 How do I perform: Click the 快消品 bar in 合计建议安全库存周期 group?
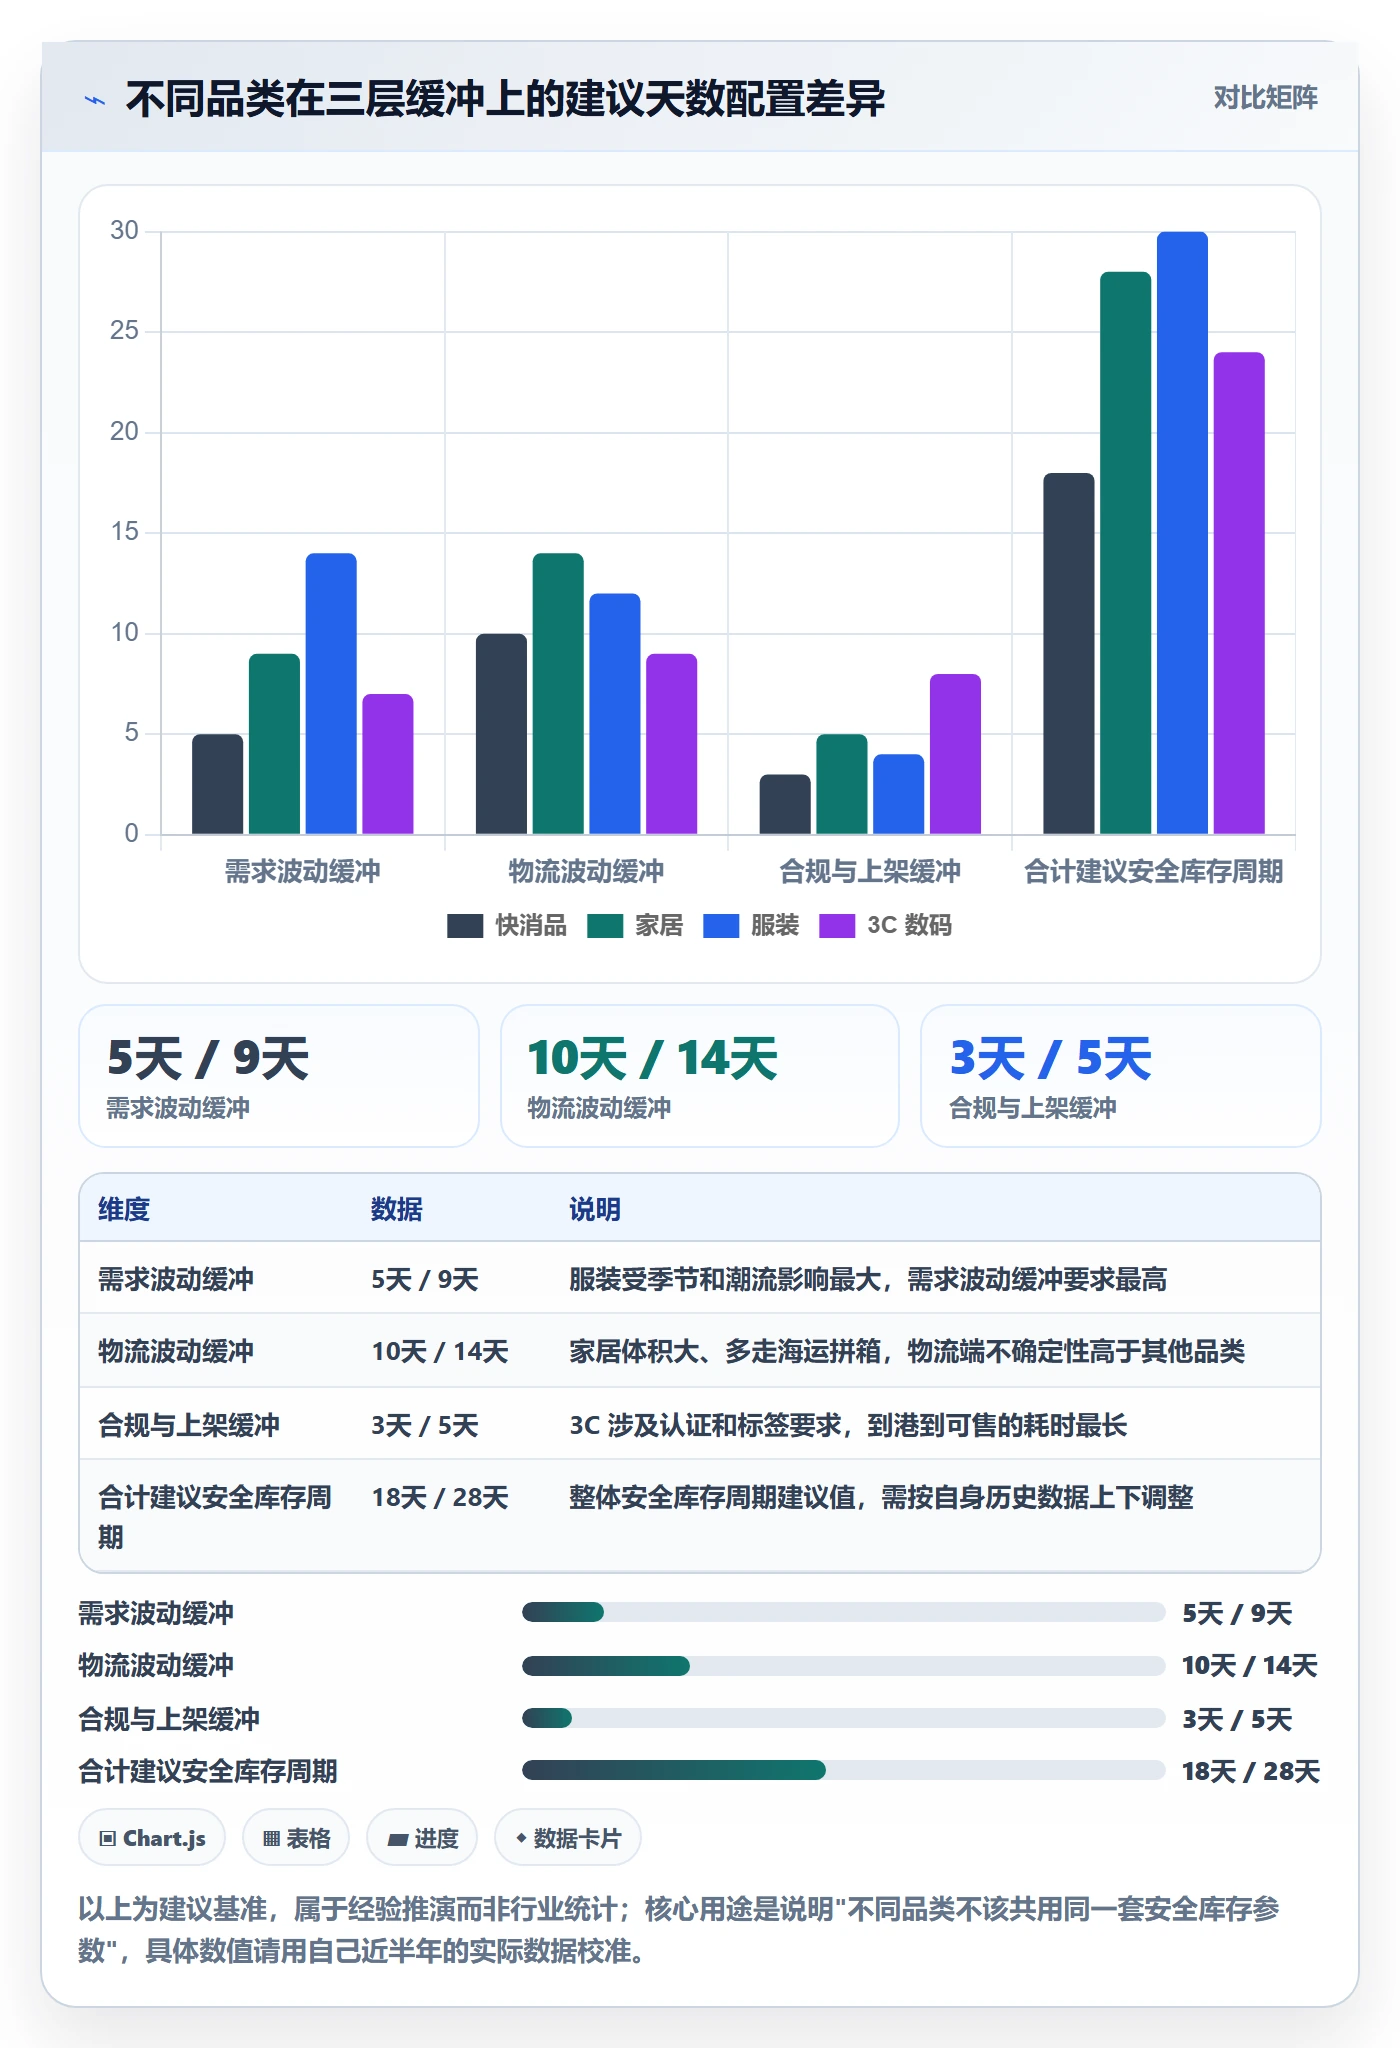pyautogui.click(x=1069, y=653)
